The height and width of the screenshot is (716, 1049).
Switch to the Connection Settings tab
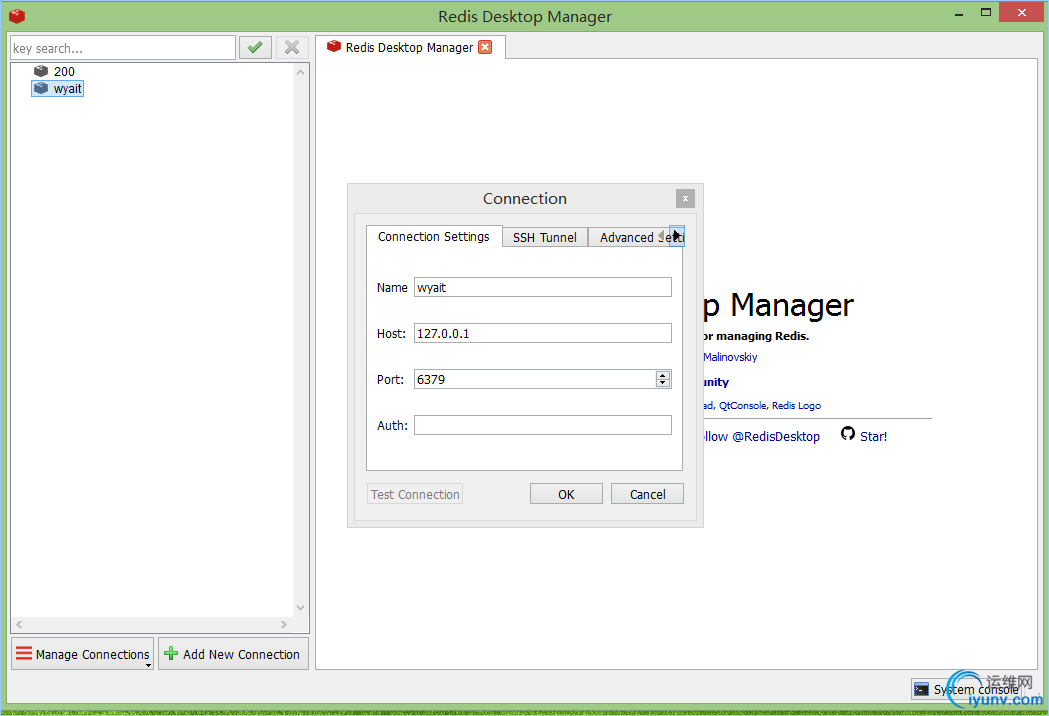pos(434,237)
